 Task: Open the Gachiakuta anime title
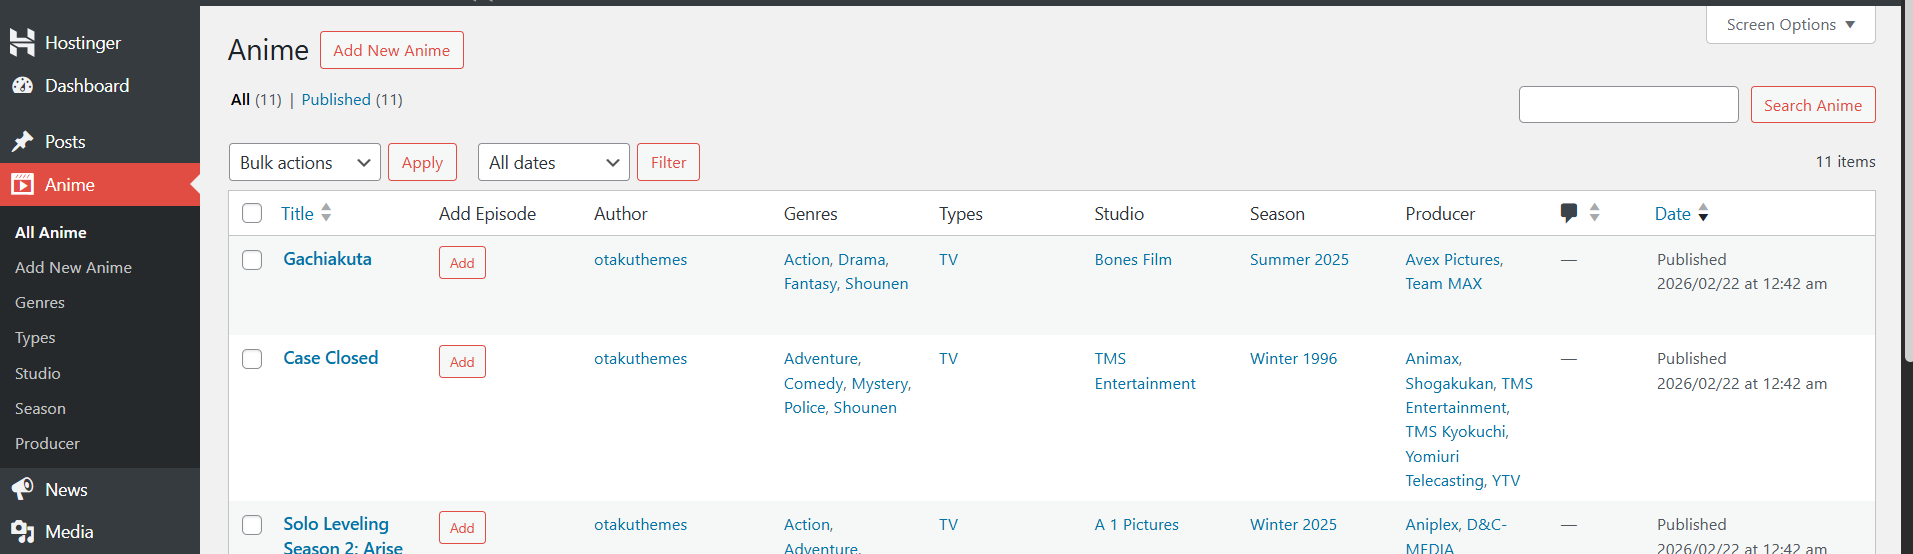(x=327, y=259)
